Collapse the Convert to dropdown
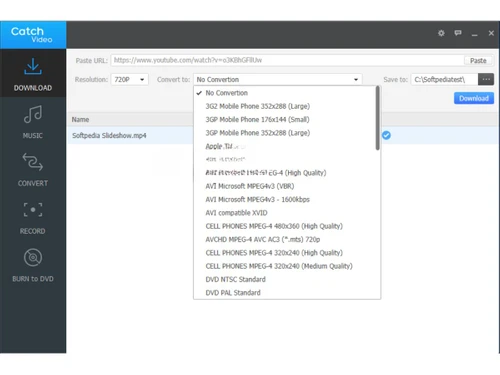The height and width of the screenshot is (375, 500). point(278,79)
